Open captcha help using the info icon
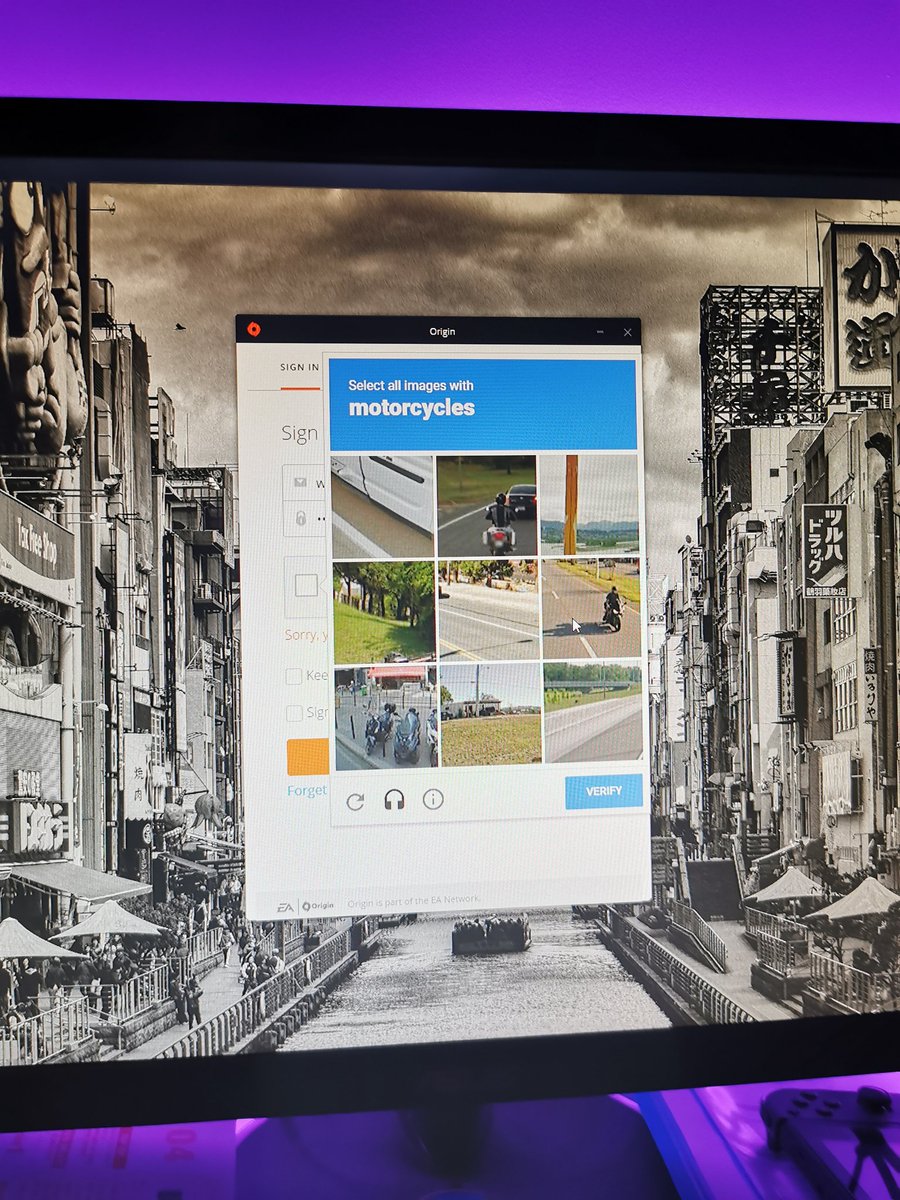Viewport: 900px width, 1200px height. pos(433,799)
